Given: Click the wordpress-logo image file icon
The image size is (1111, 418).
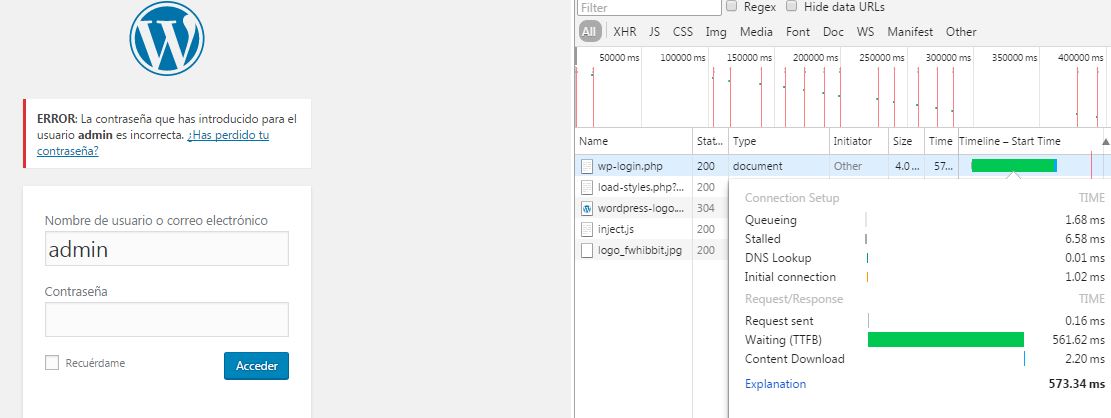Looking at the screenshot, I should pos(587,209).
